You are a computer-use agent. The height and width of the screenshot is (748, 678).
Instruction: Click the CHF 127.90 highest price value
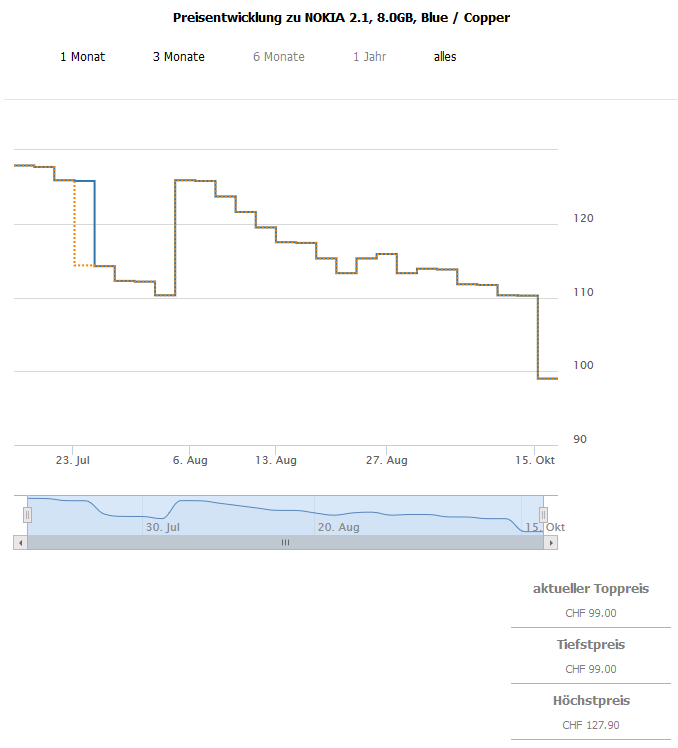pyautogui.click(x=591, y=726)
